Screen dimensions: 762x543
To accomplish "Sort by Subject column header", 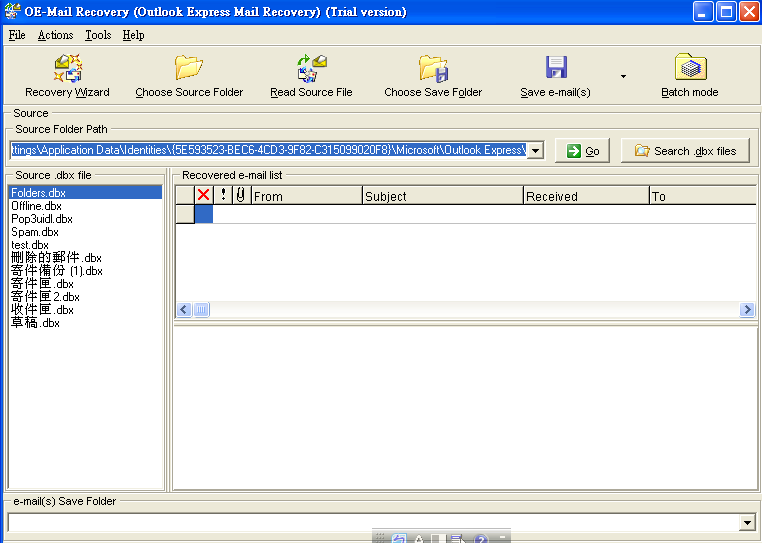I will 443,196.
